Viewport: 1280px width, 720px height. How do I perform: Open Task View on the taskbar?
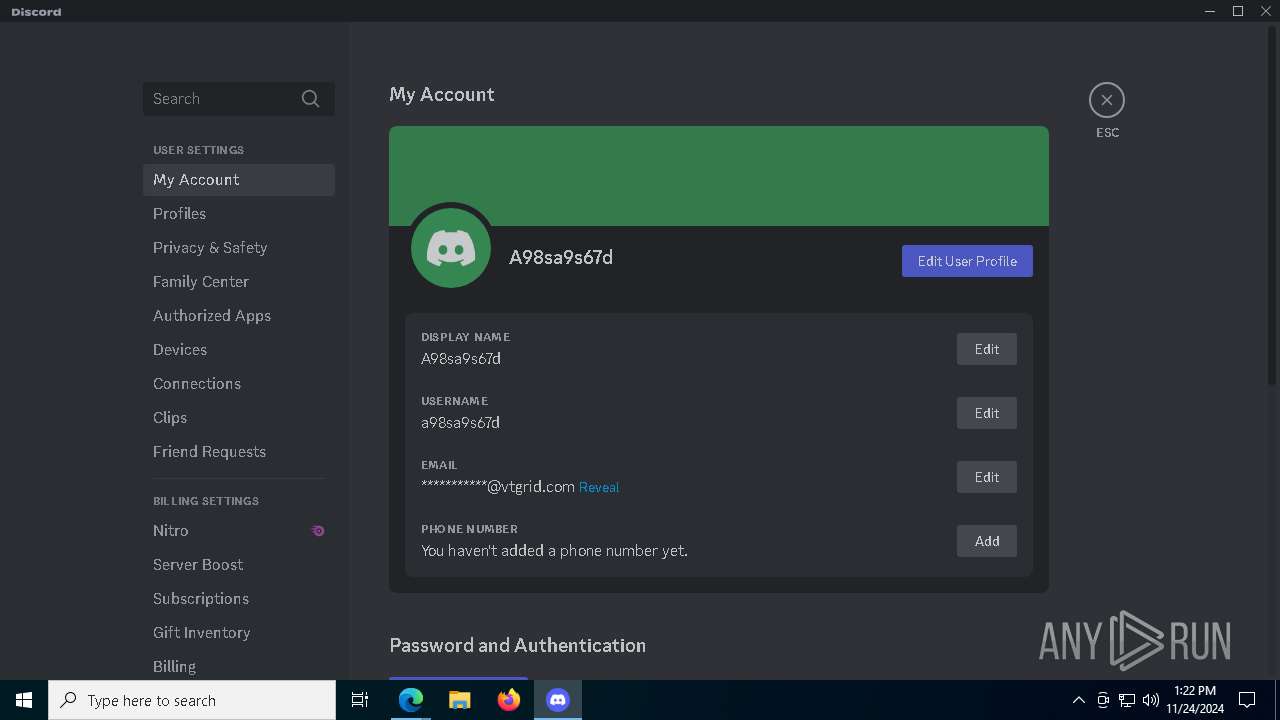[360, 700]
